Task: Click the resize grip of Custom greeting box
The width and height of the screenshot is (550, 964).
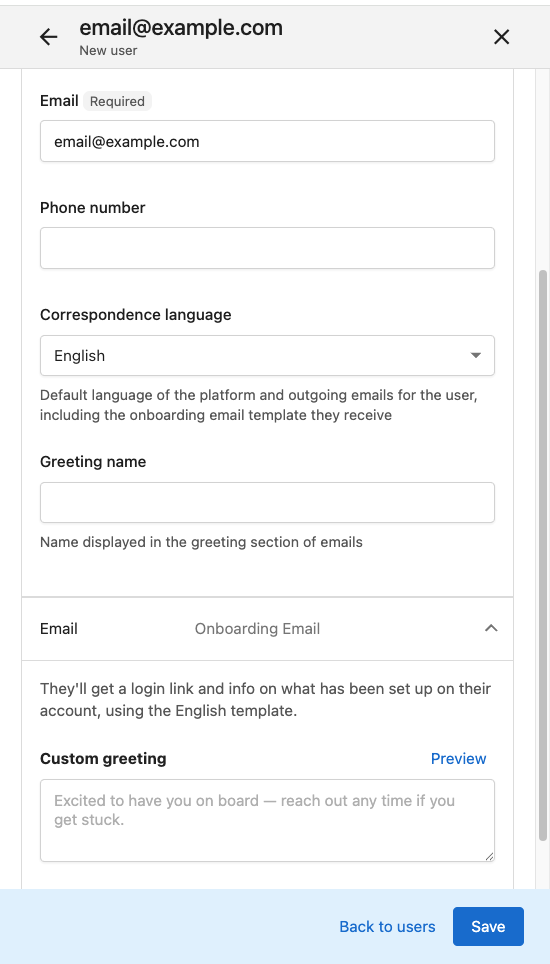Action: [x=489, y=856]
